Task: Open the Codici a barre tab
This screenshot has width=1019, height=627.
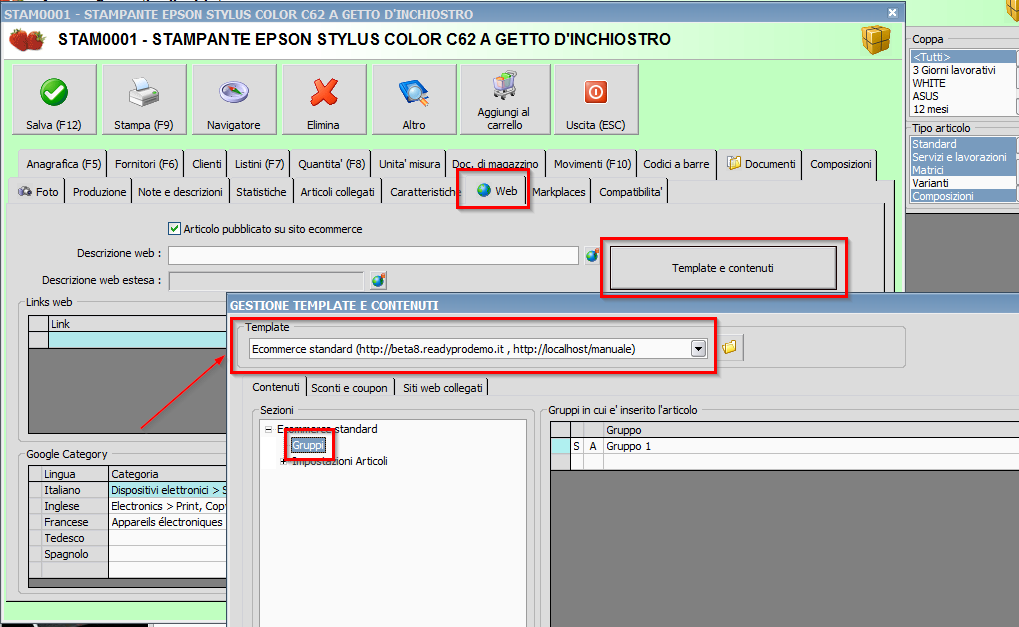Action: click(x=677, y=164)
